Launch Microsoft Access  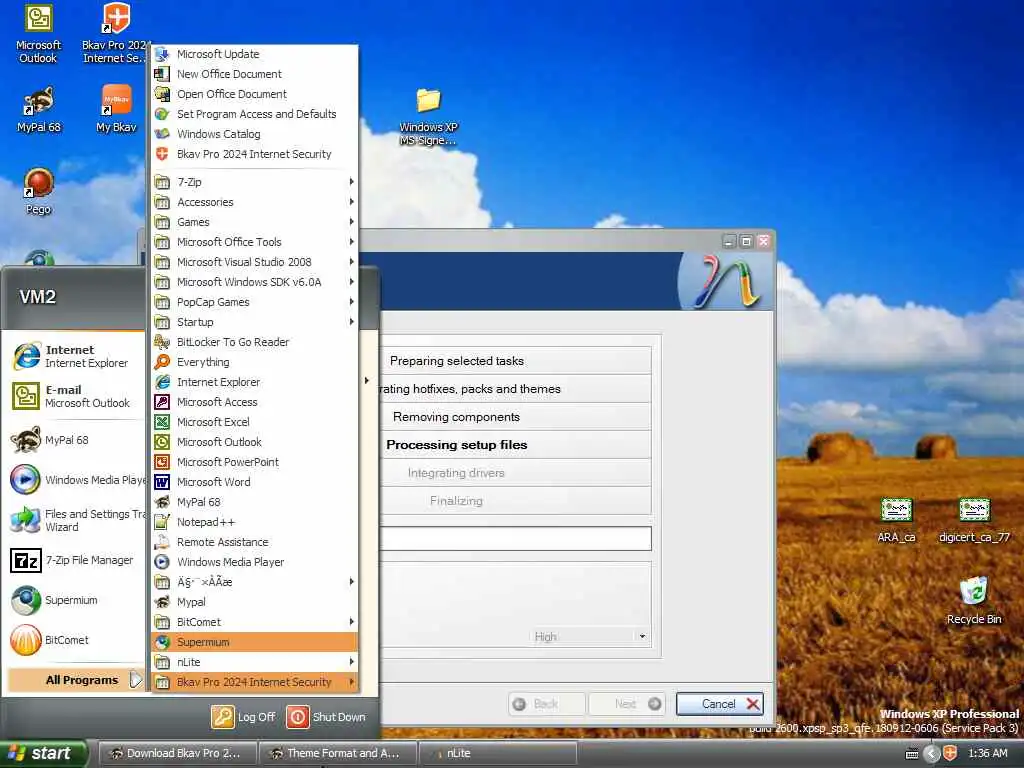coord(255,402)
